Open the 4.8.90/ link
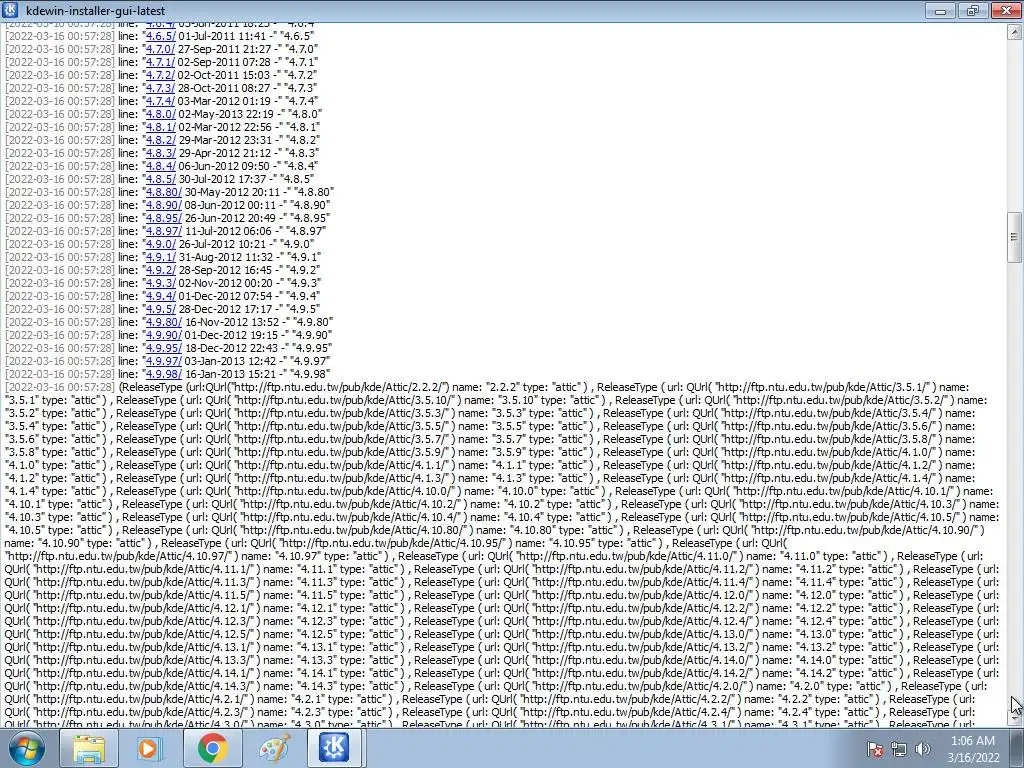Image resolution: width=1024 pixels, height=768 pixels. 163,205
